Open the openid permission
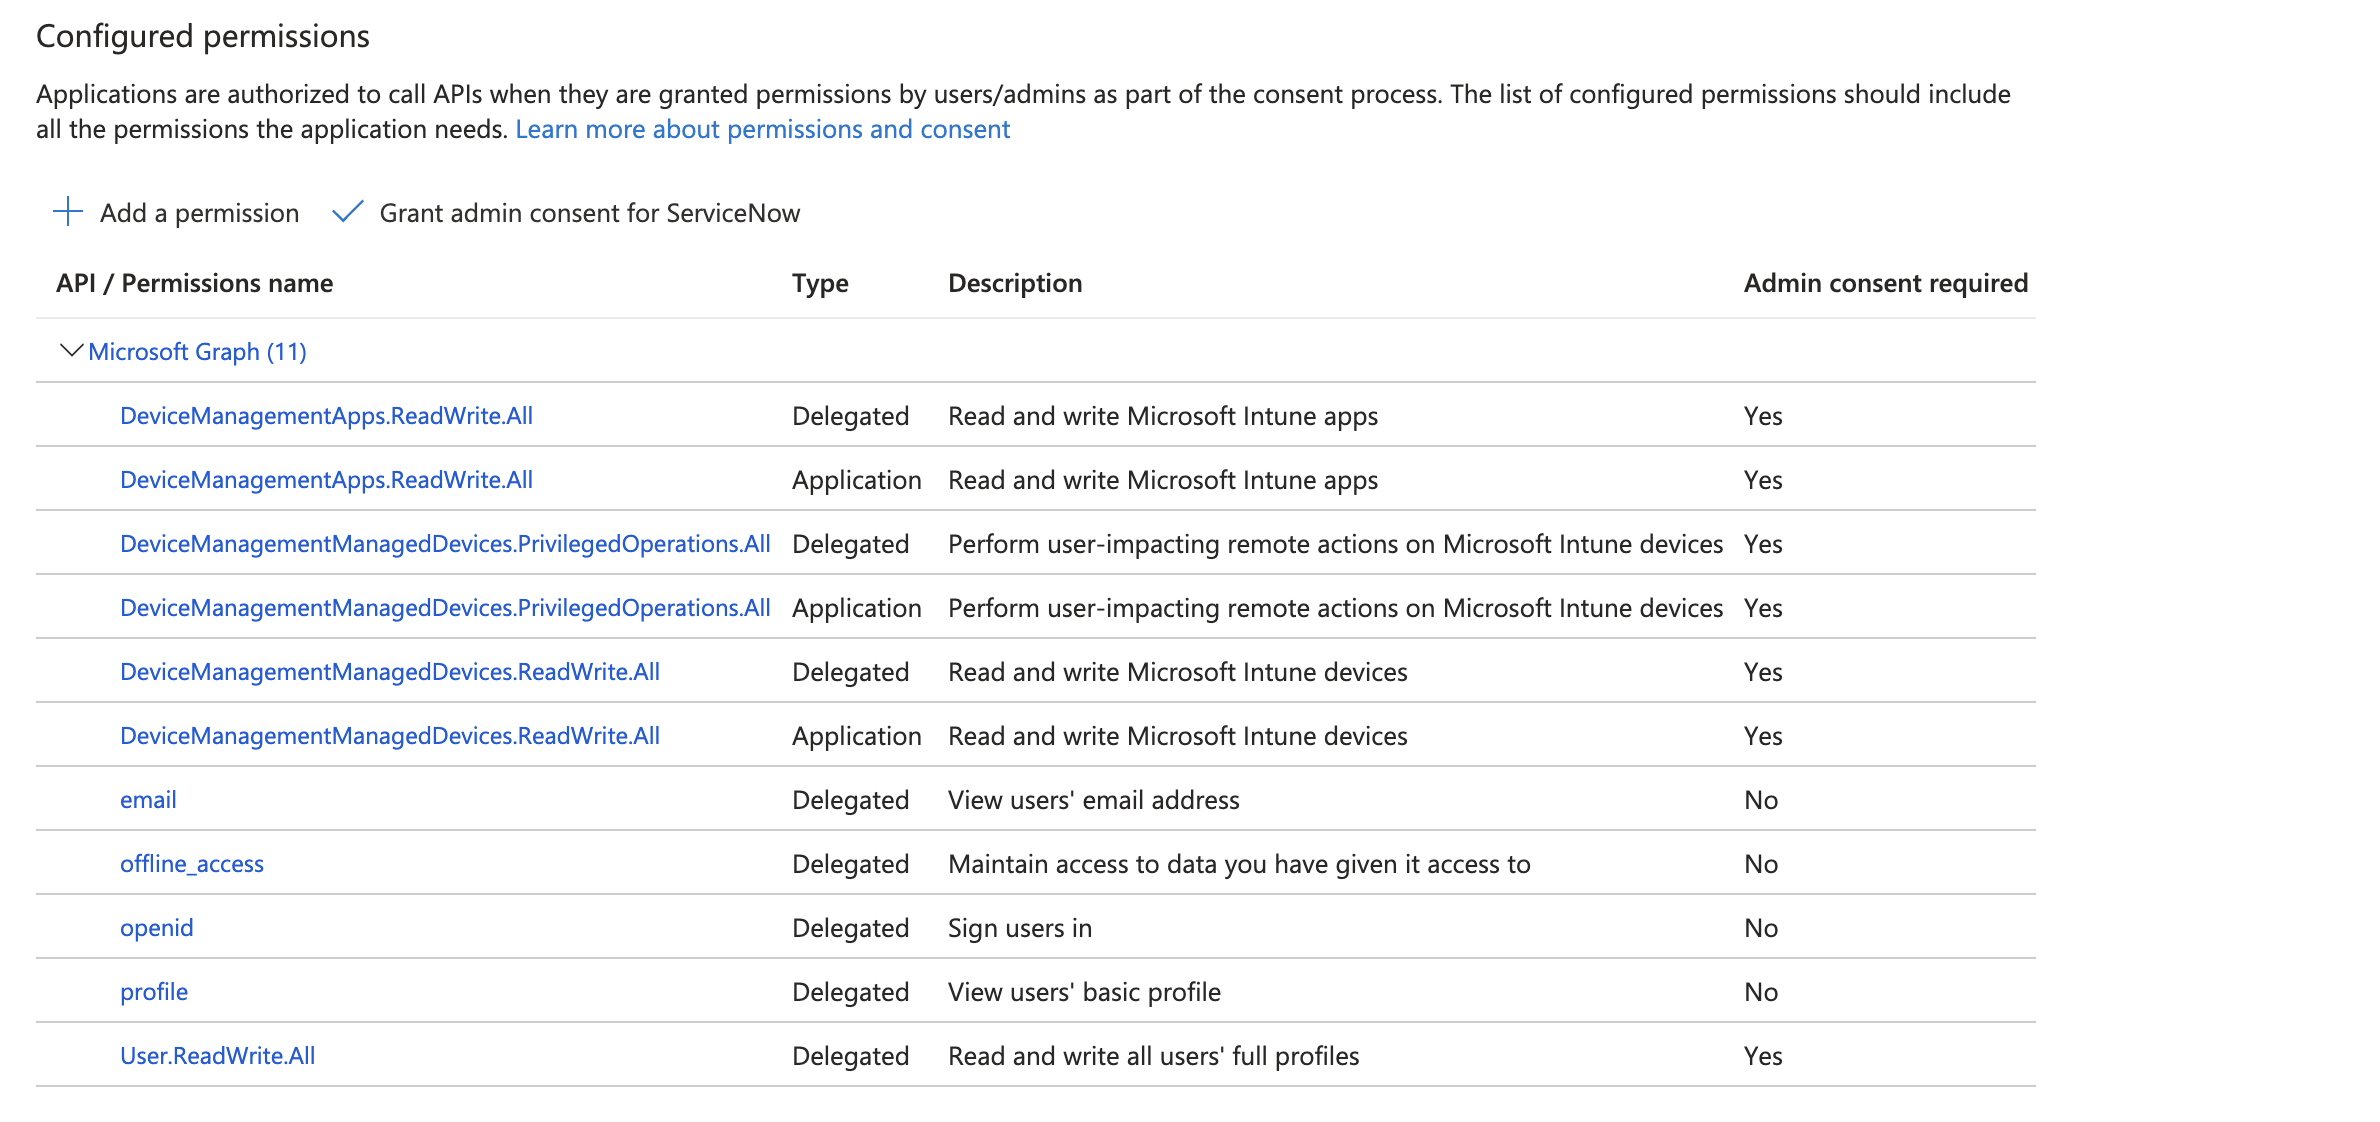The width and height of the screenshot is (2380, 1122). coord(157,928)
